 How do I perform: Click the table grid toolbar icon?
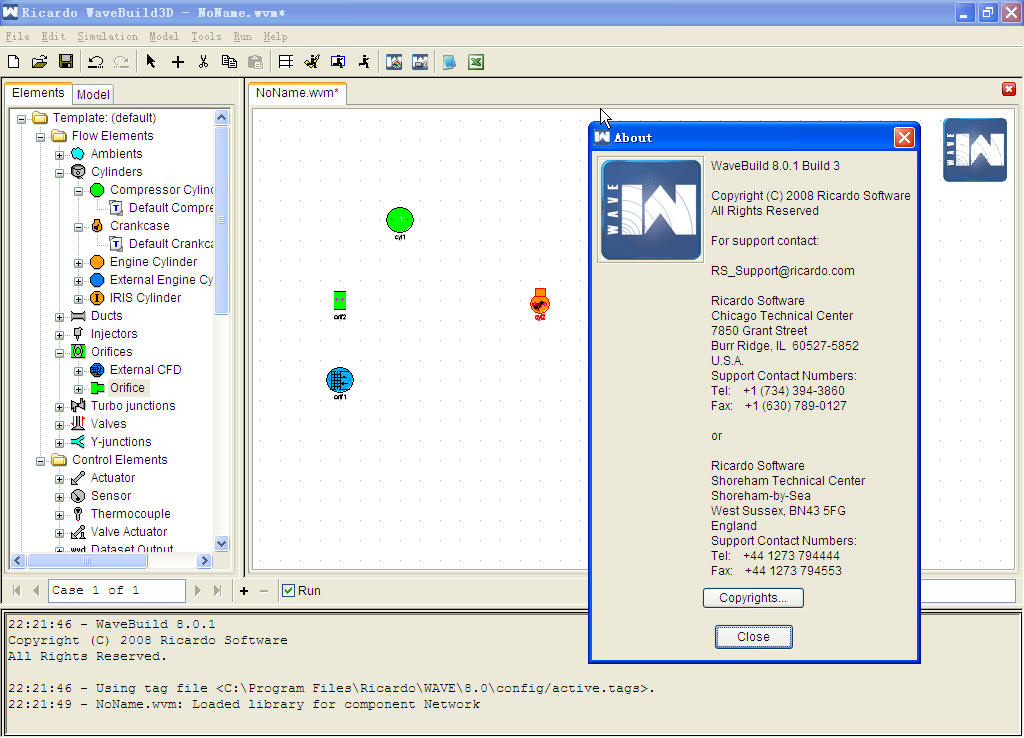(x=285, y=62)
